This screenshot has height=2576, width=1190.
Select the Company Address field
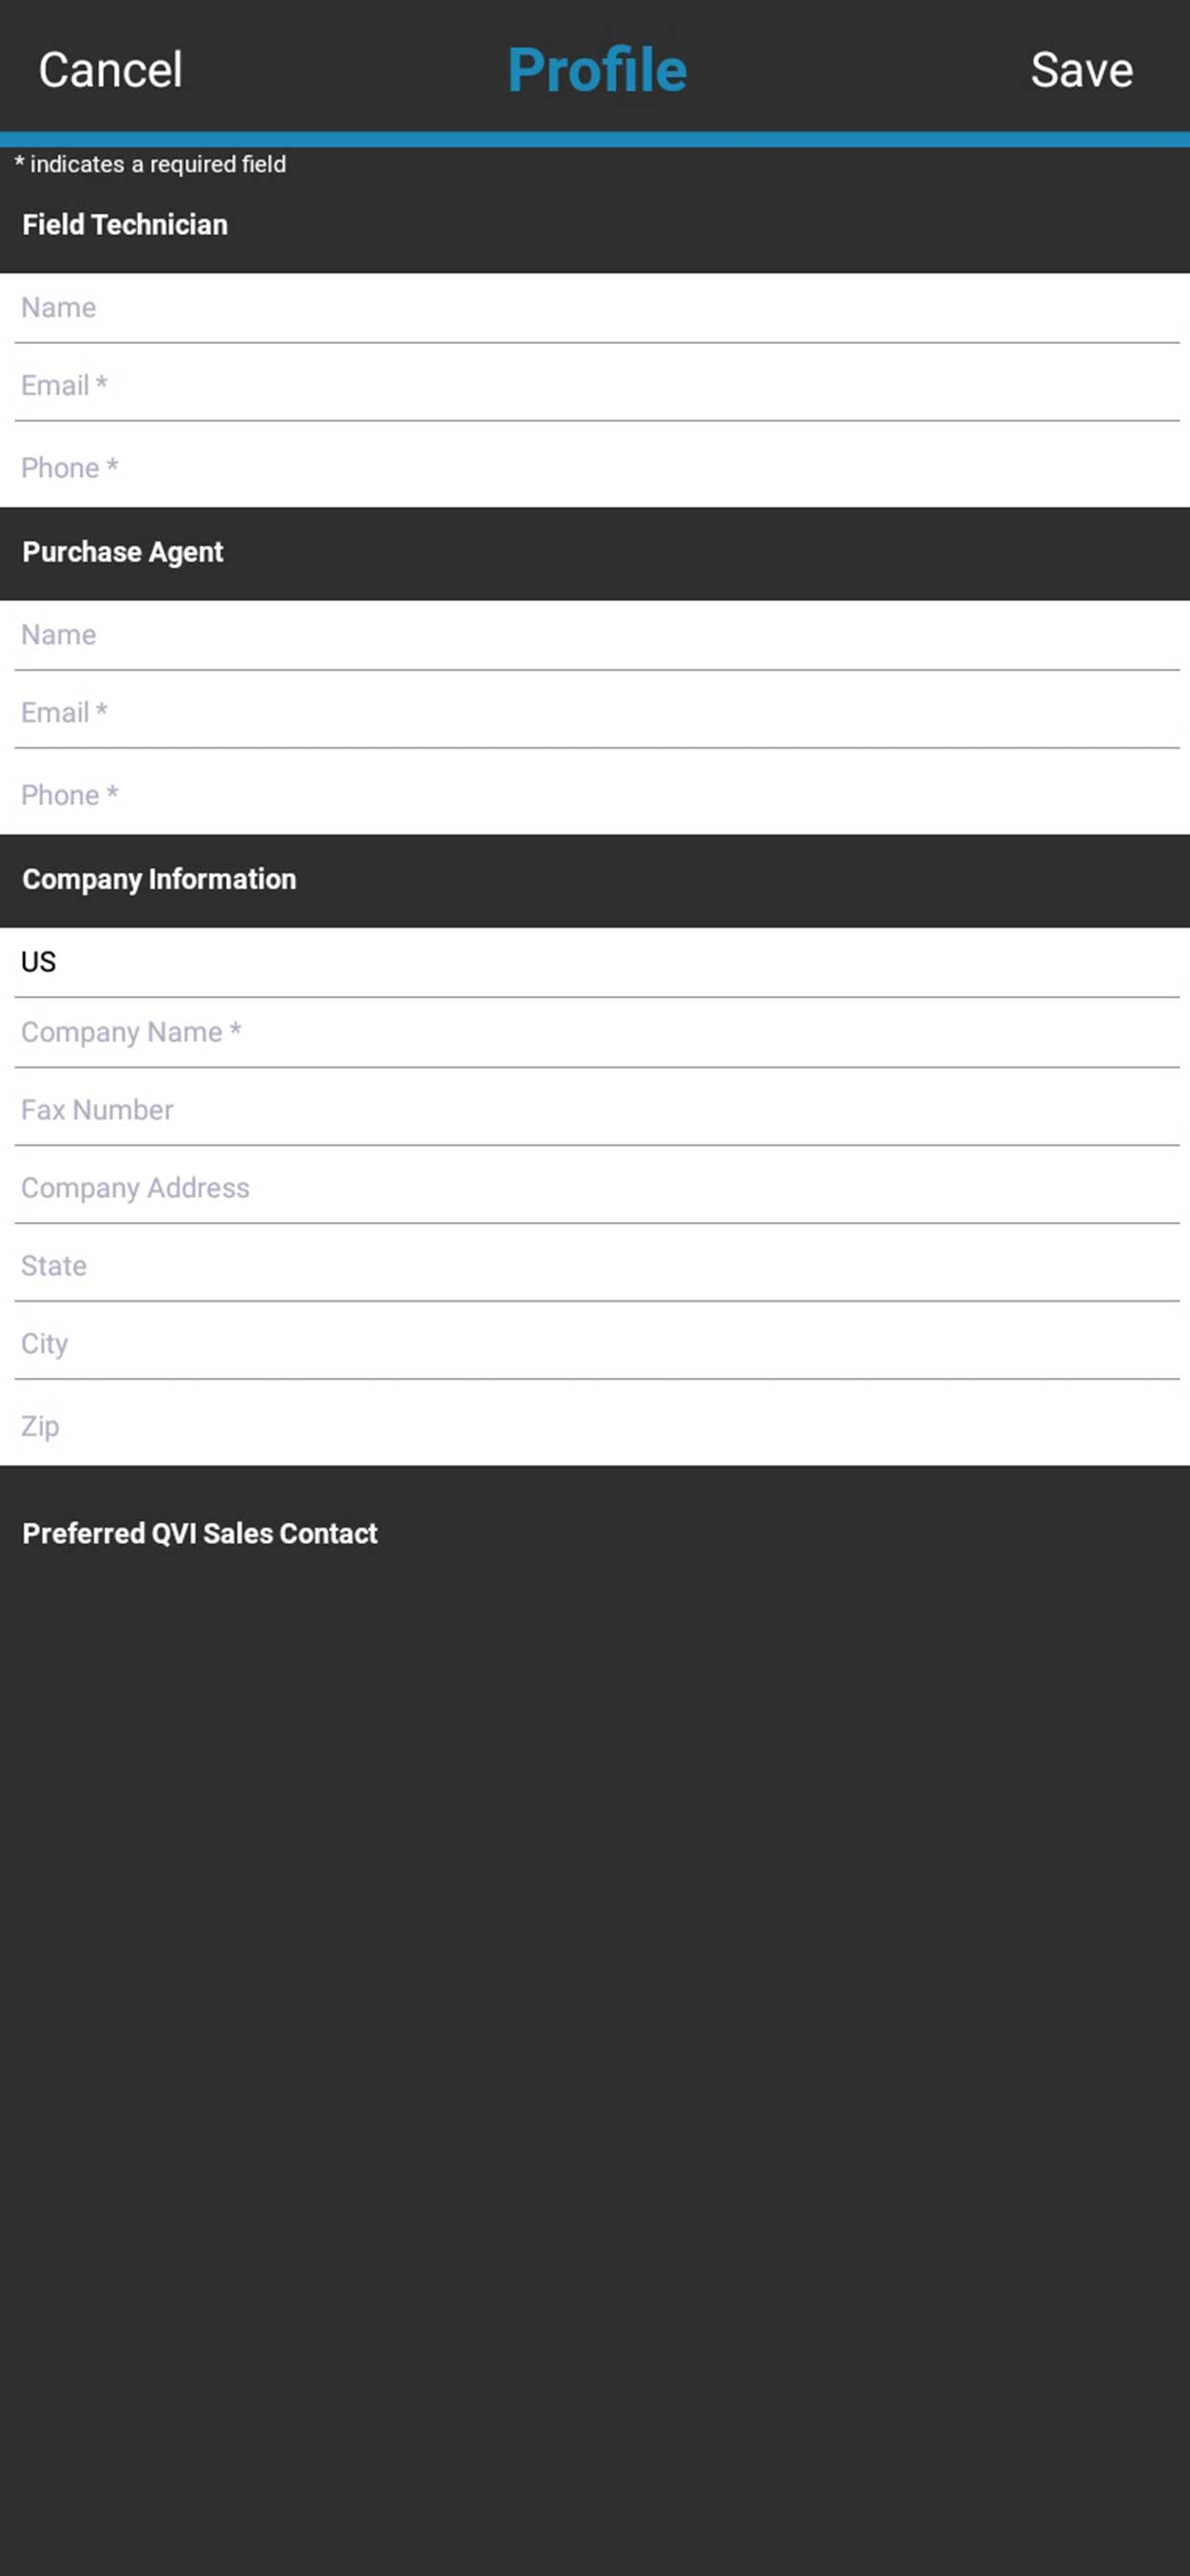click(597, 1187)
